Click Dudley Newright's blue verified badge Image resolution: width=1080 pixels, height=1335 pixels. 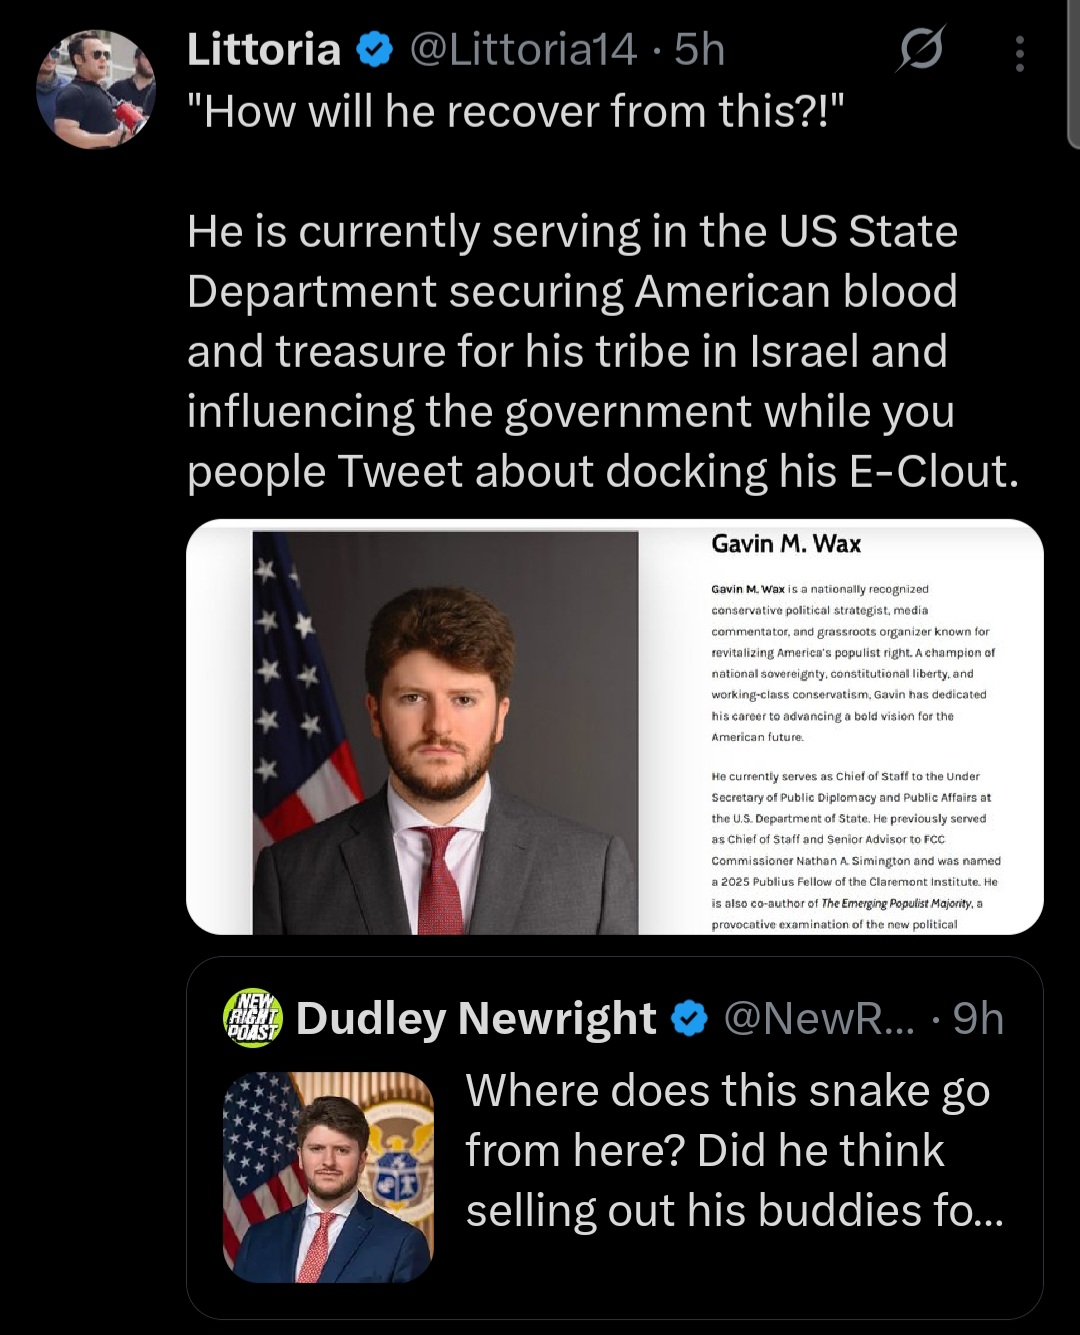[688, 1019]
